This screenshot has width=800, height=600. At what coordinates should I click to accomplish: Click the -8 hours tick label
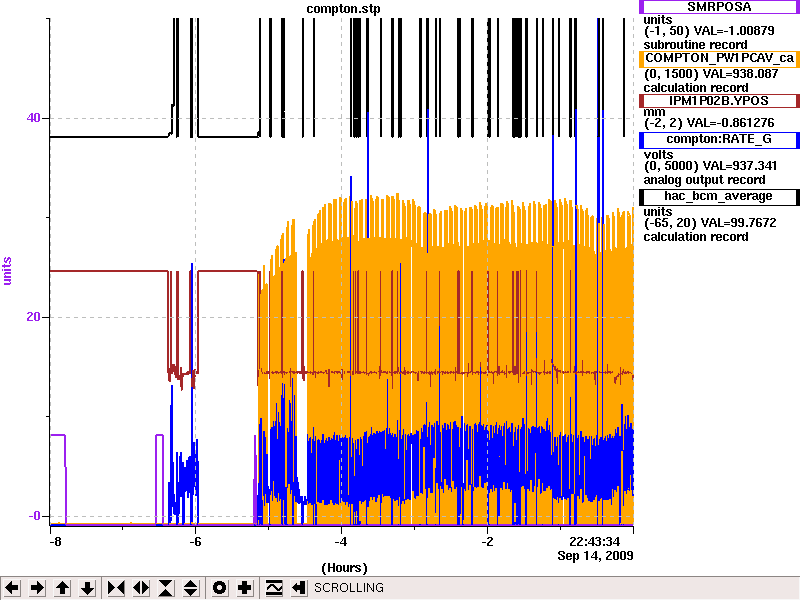coord(55,542)
